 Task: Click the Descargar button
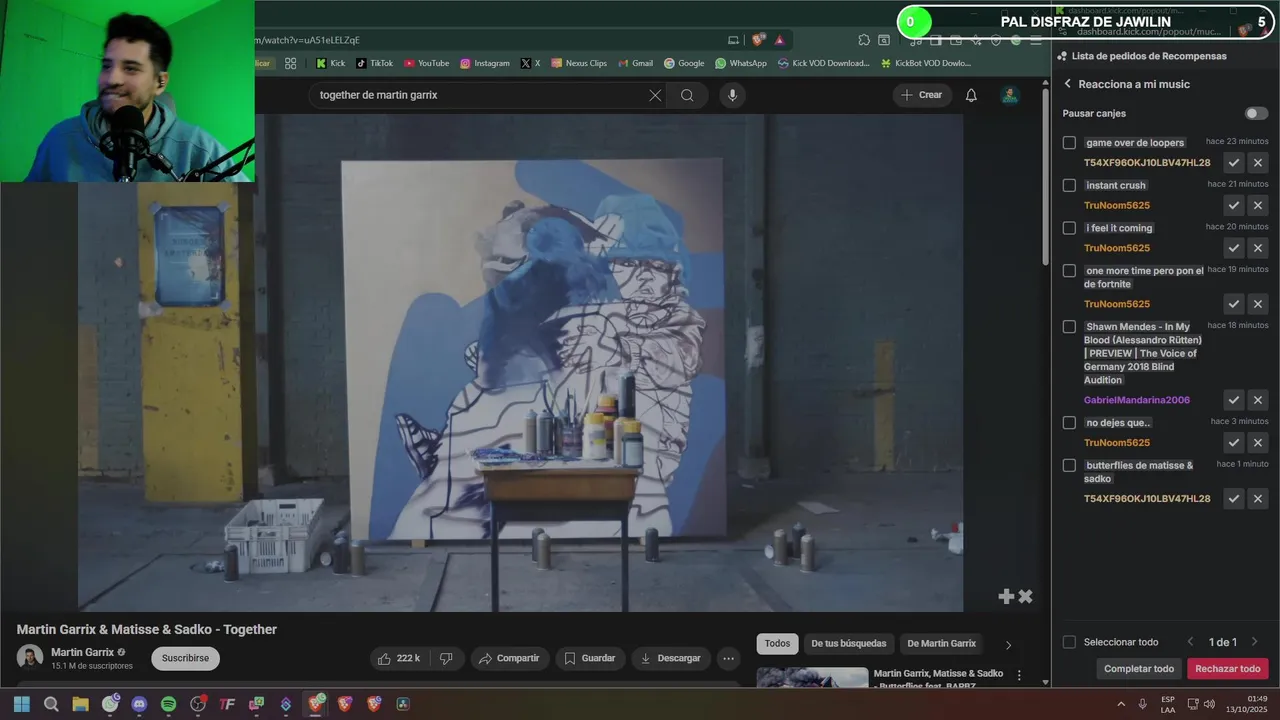(x=671, y=658)
